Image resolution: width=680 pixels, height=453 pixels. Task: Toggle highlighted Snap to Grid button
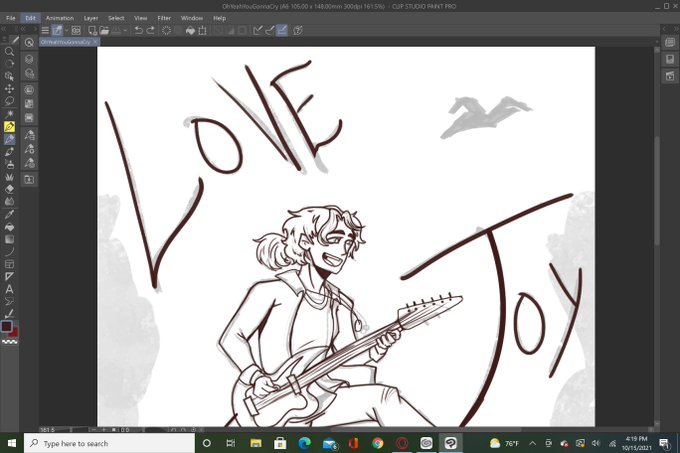tap(282, 30)
